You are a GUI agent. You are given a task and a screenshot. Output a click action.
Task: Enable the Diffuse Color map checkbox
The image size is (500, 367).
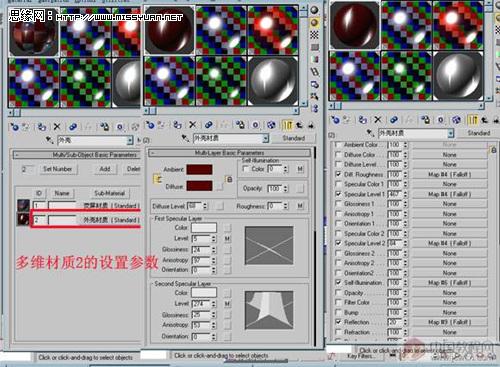point(338,154)
